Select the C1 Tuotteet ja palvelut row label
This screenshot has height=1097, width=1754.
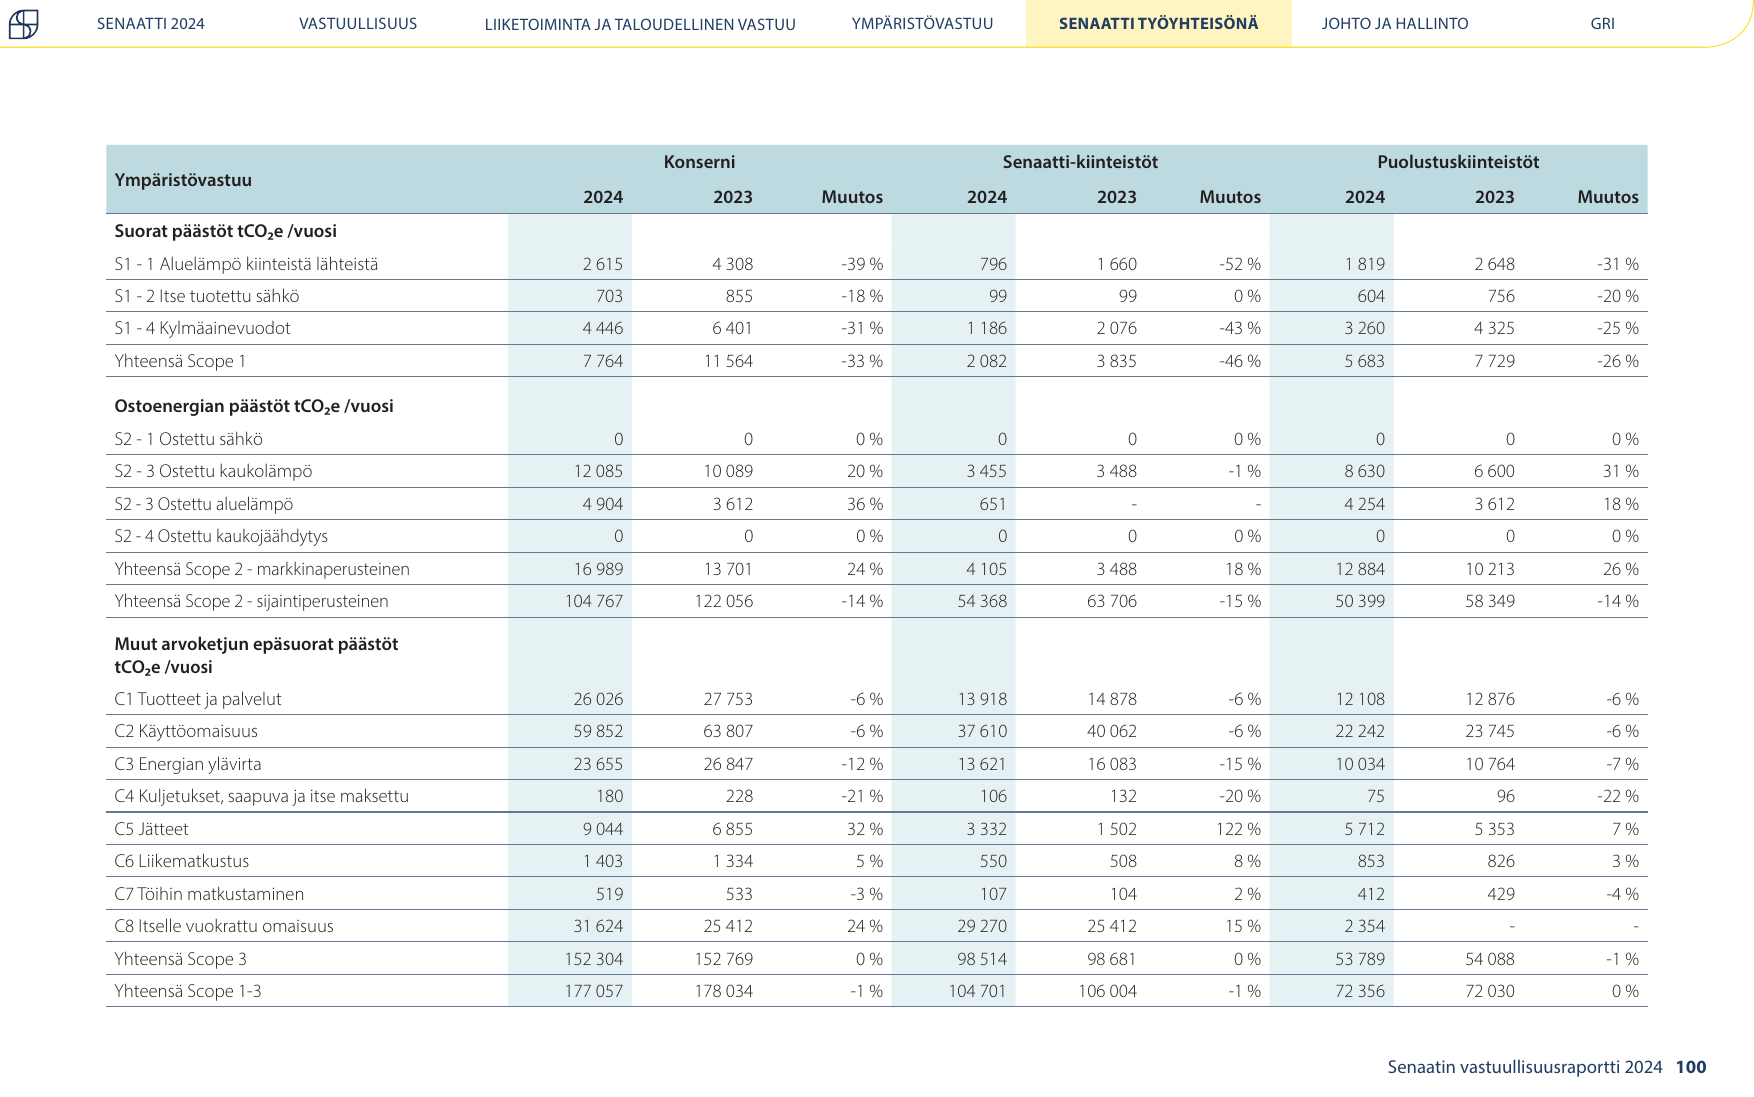click(198, 699)
